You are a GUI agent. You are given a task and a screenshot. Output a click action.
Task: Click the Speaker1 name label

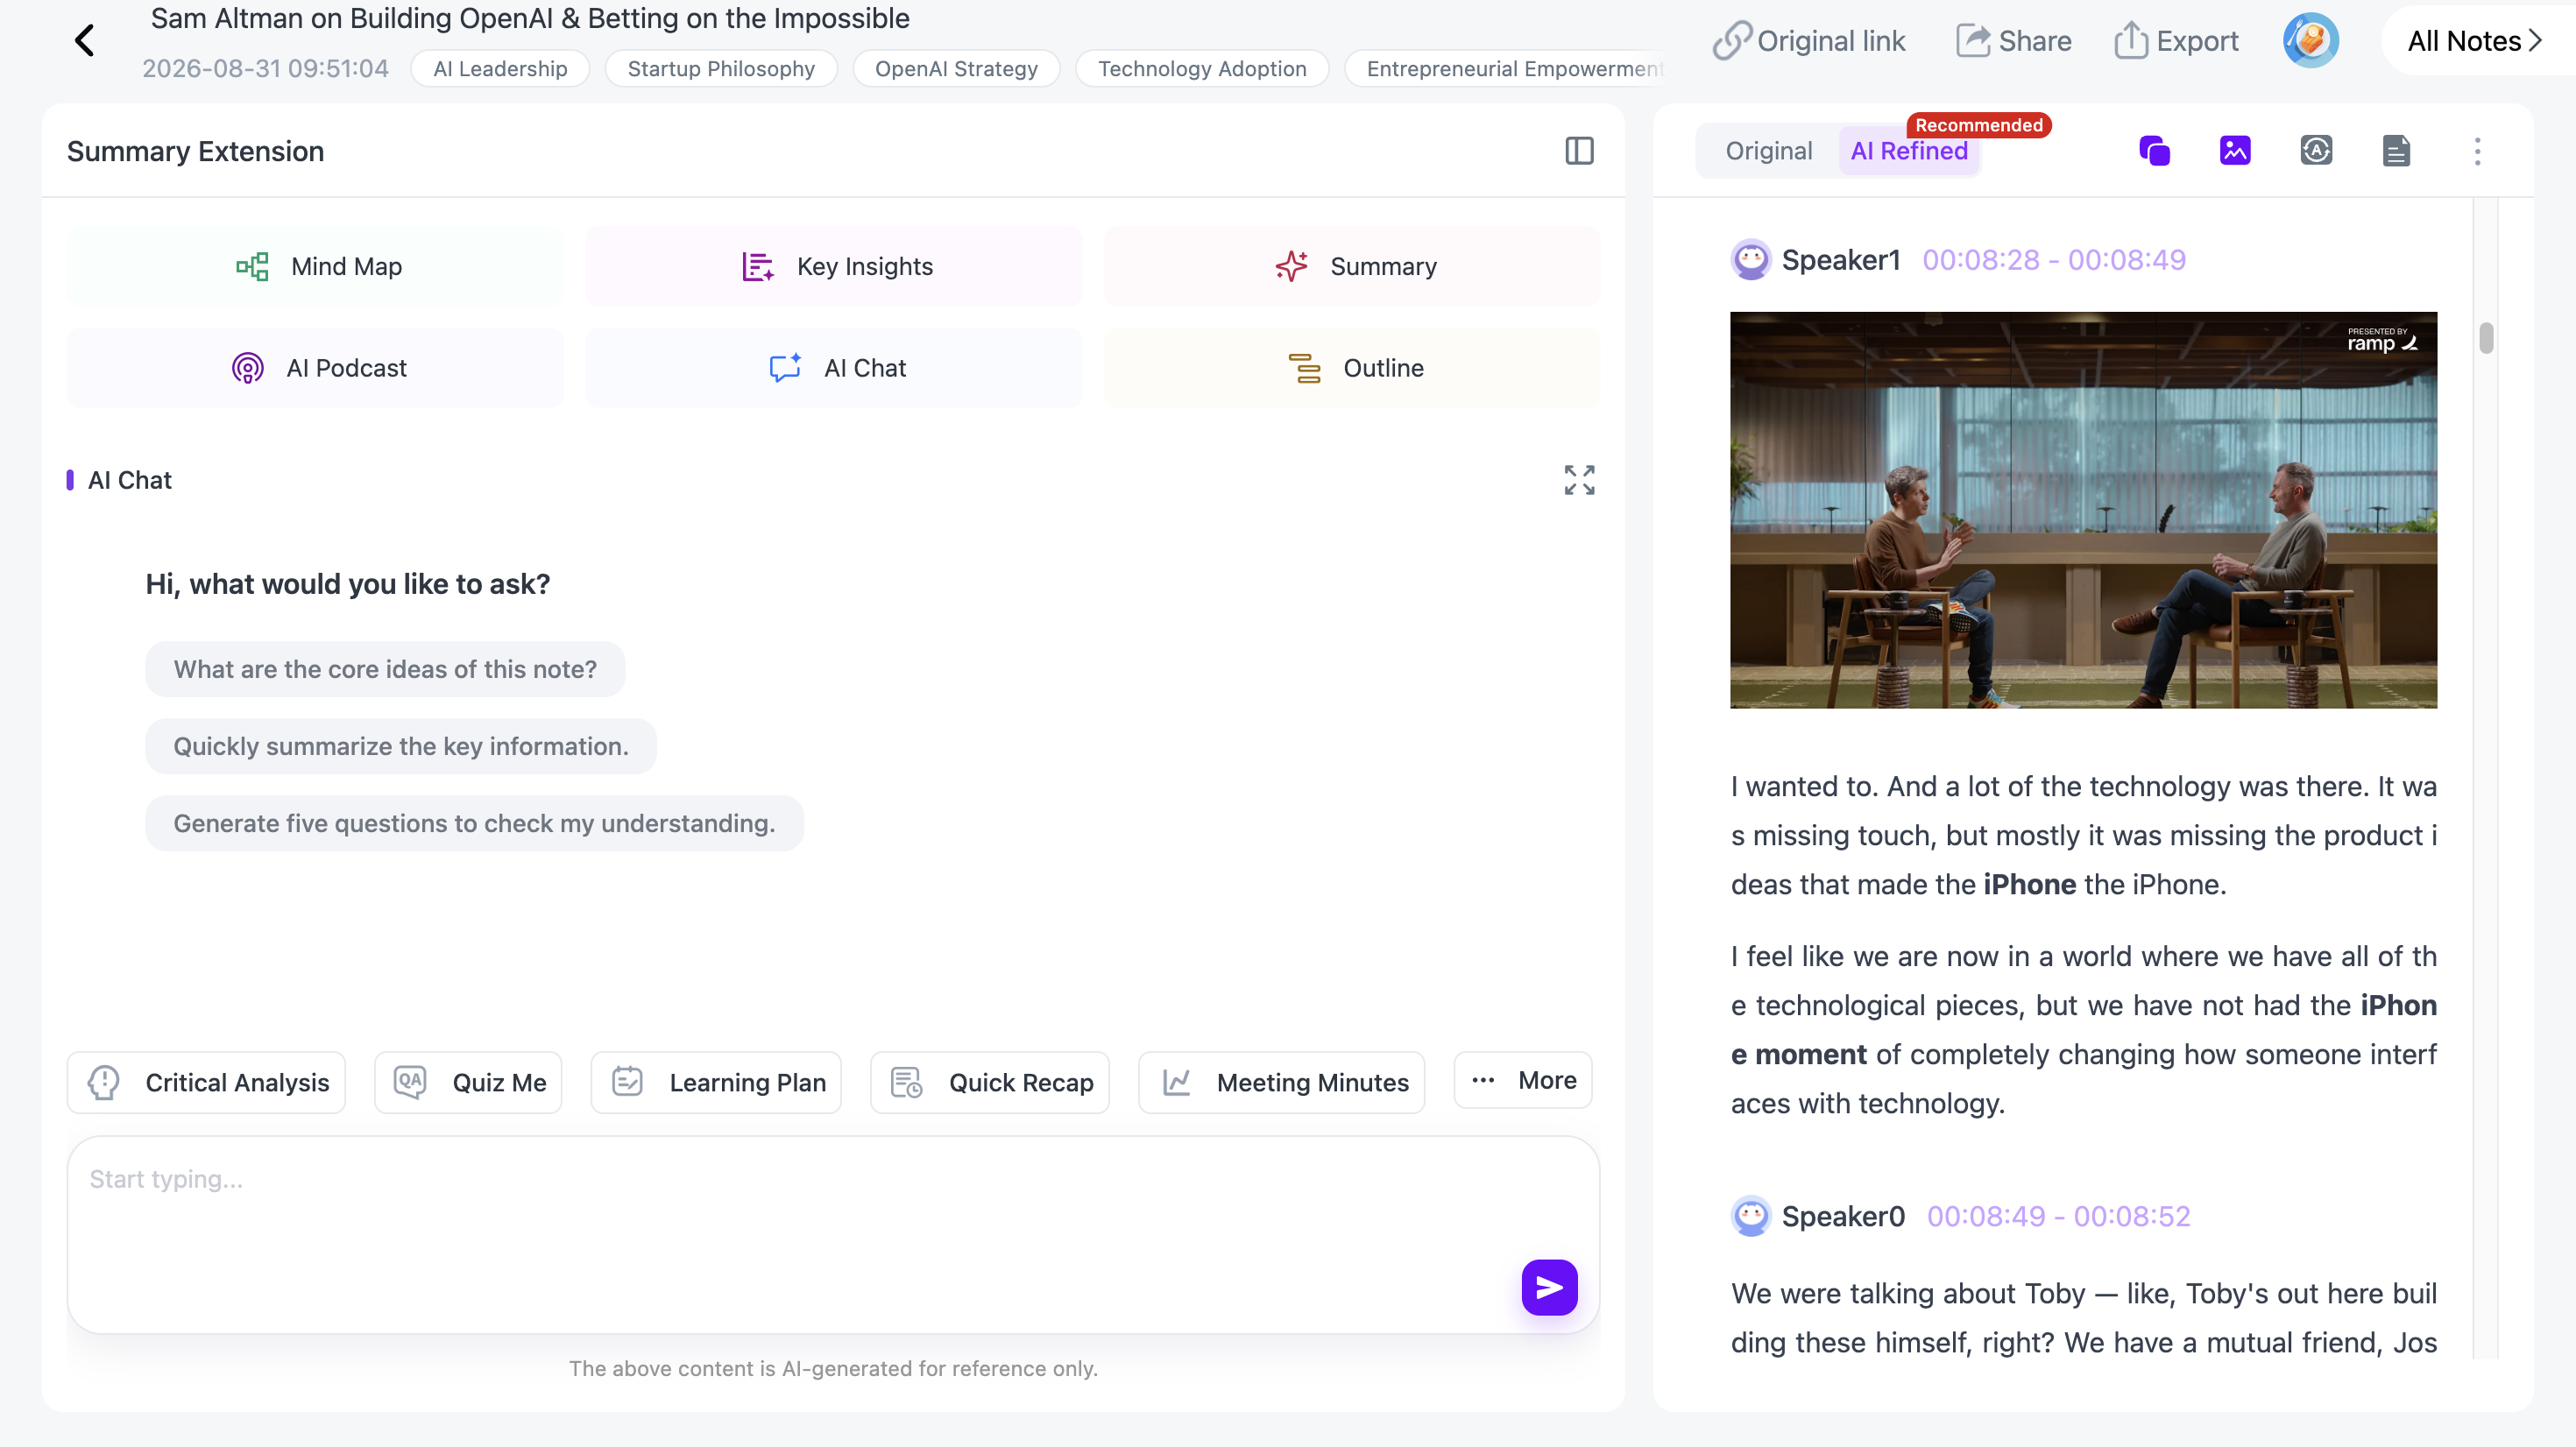pyautogui.click(x=1841, y=260)
